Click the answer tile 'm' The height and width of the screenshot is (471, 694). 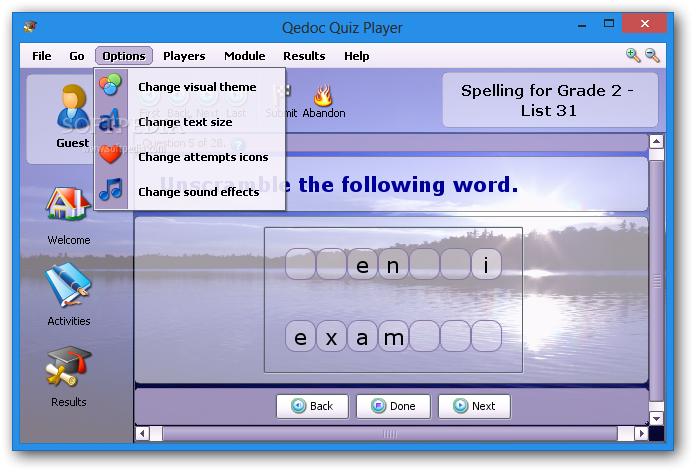pos(393,336)
